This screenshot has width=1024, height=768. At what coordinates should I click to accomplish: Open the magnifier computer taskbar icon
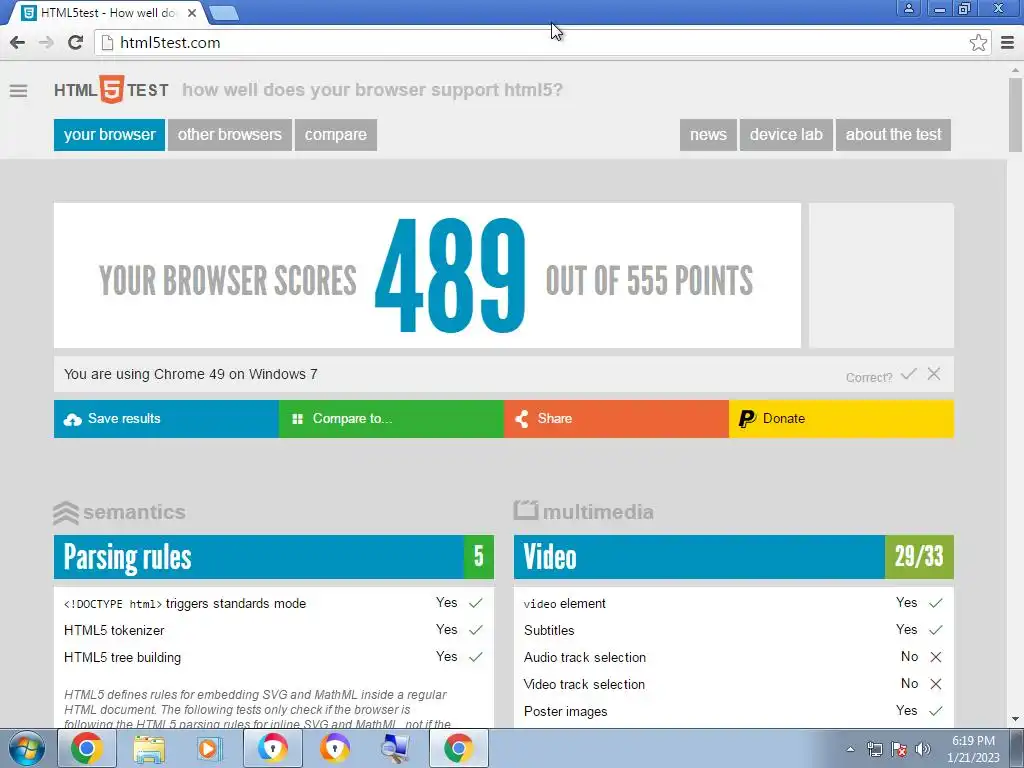click(396, 748)
